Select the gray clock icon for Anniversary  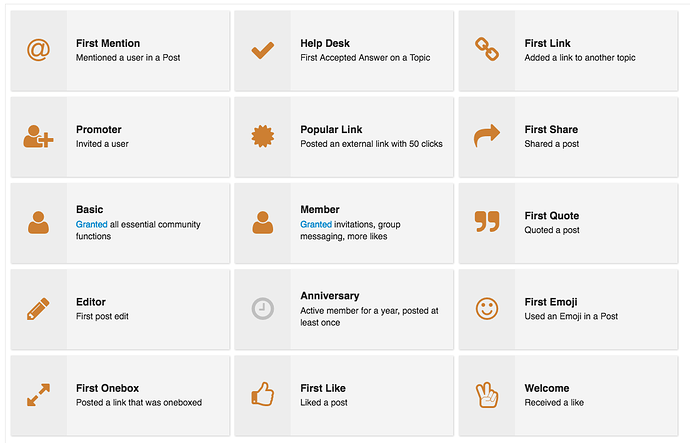pyautogui.click(x=263, y=308)
